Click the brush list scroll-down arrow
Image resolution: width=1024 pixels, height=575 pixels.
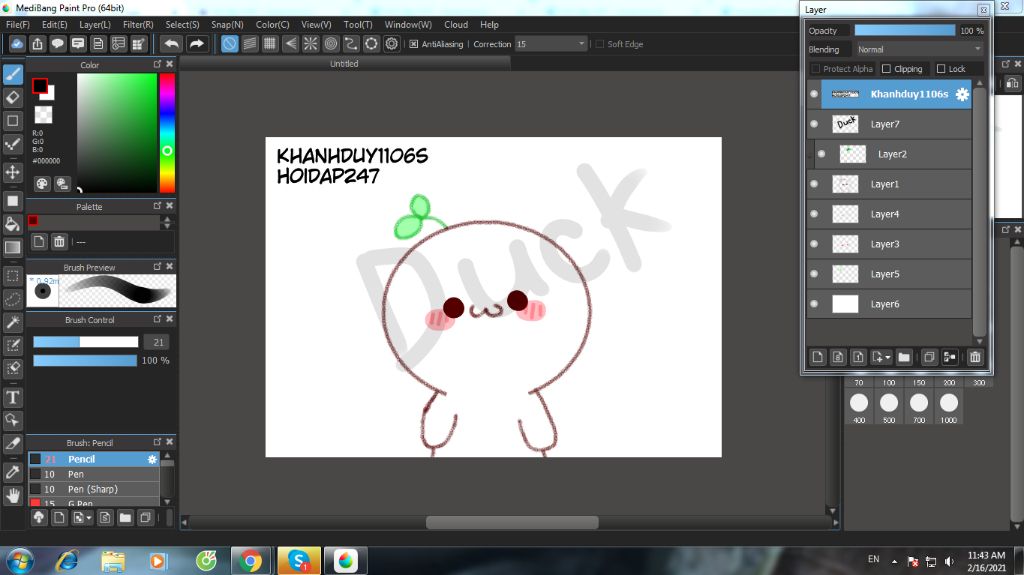coord(167,502)
